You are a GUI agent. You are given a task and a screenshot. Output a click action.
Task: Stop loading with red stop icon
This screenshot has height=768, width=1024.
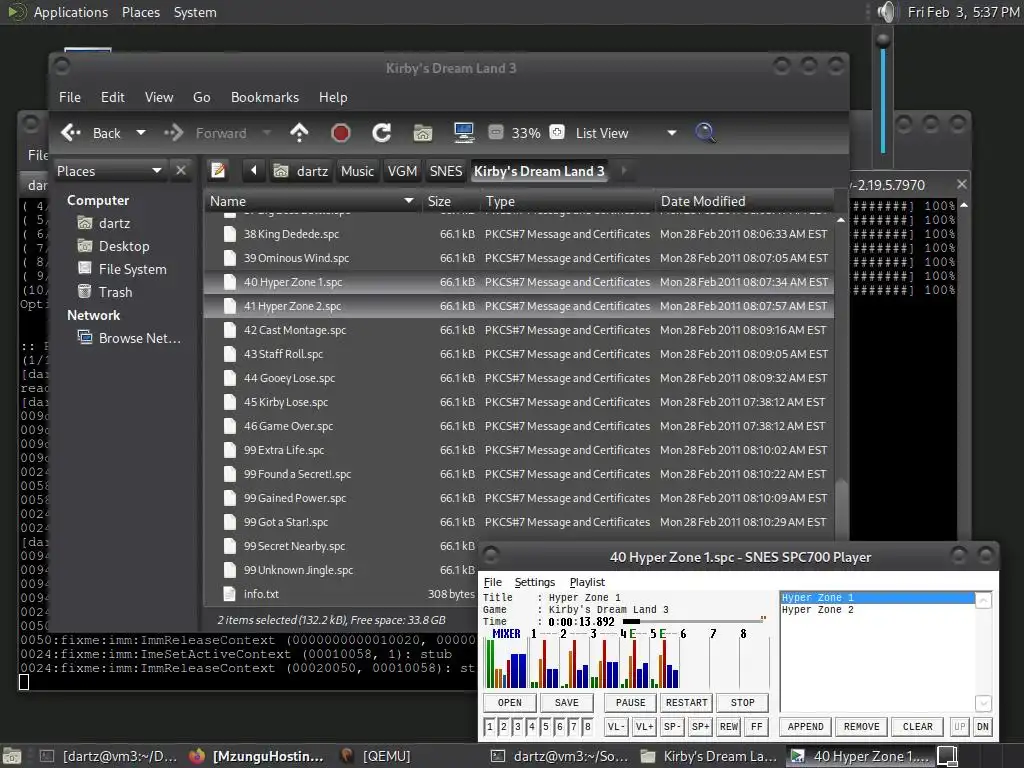pyautogui.click(x=340, y=133)
